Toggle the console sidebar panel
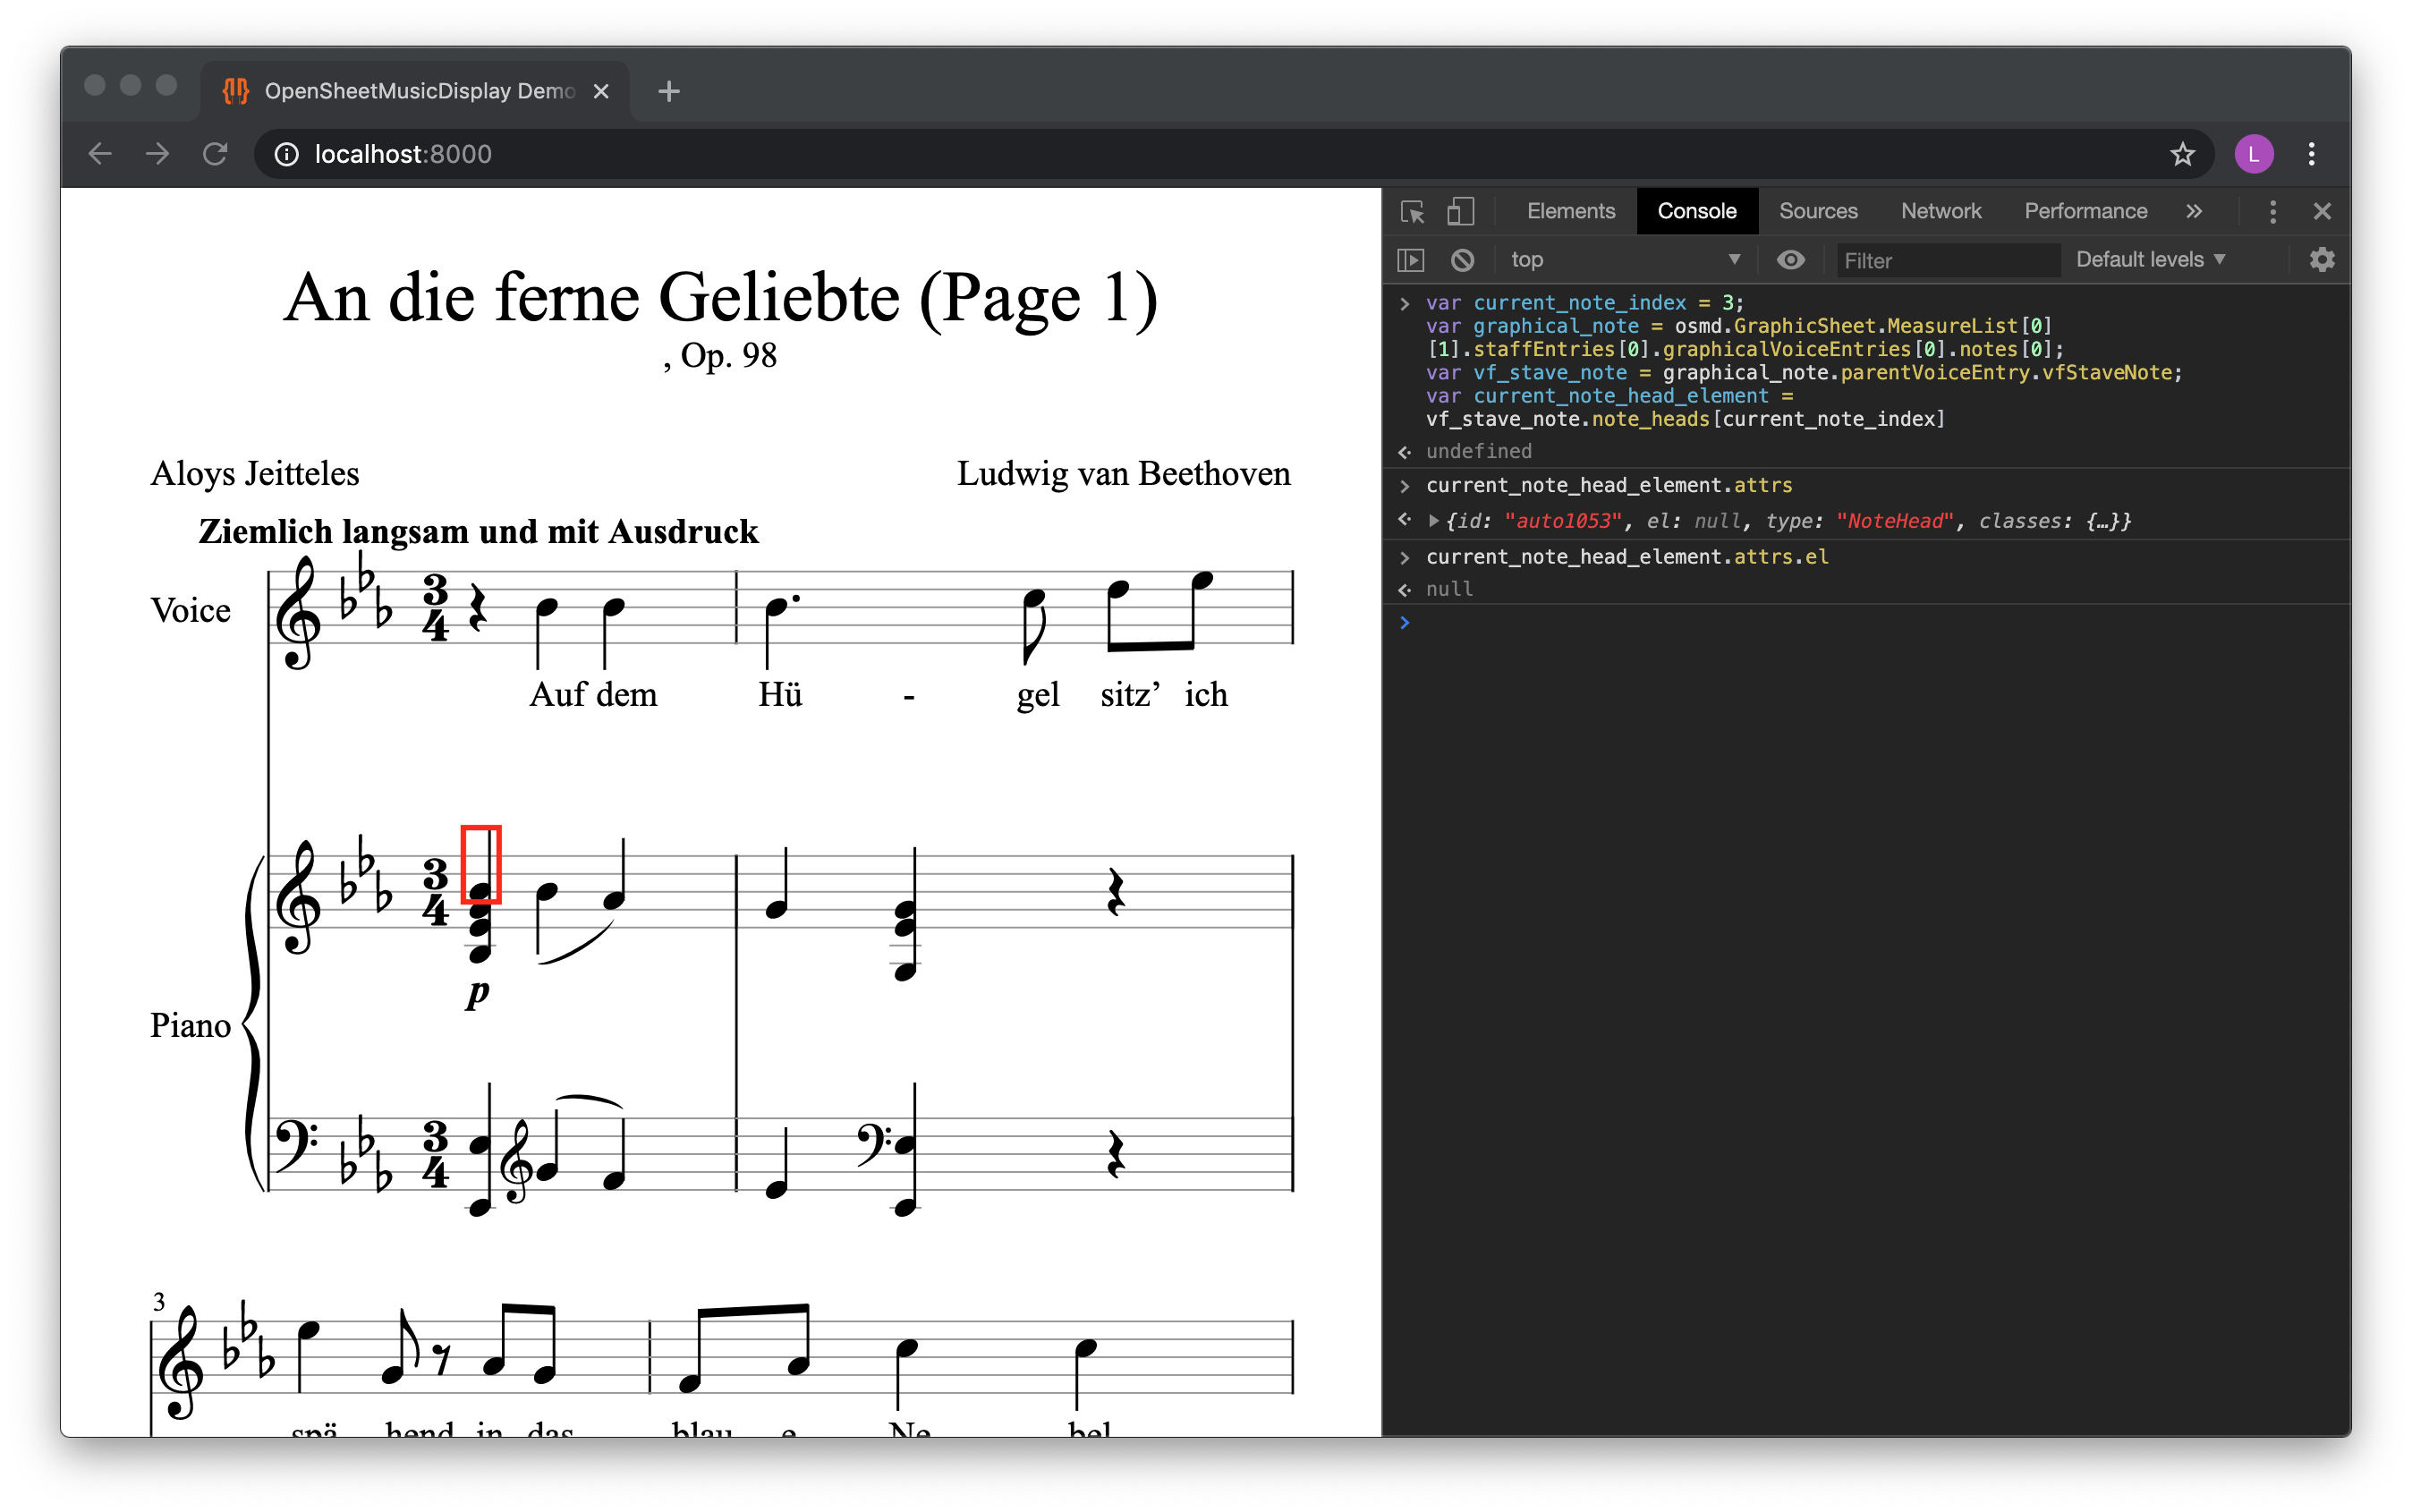The image size is (2412, 1512). pos(1411,260)
